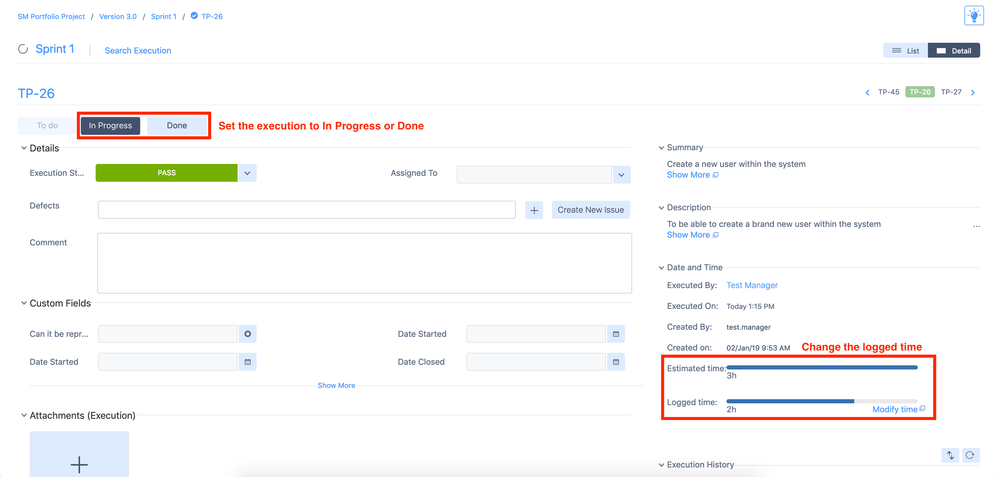Jump to execution TP-27
Screen dimensions: 998x477
[951, 92]
